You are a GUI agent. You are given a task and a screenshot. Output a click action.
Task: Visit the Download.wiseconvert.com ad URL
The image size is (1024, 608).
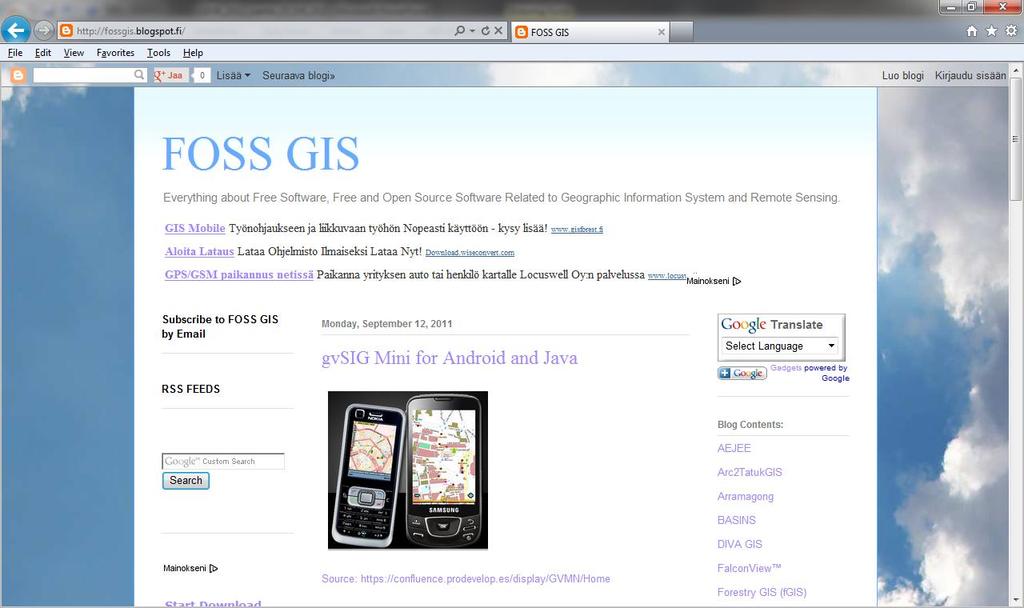[470, 253]
